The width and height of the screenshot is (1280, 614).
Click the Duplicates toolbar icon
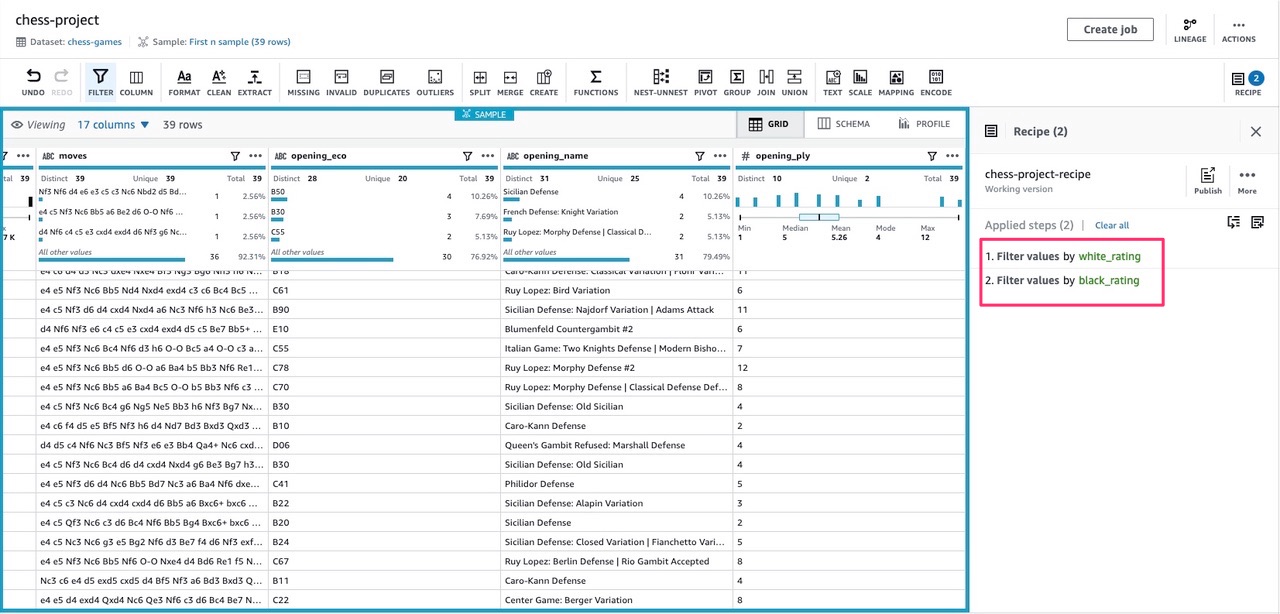click(387, 81)
